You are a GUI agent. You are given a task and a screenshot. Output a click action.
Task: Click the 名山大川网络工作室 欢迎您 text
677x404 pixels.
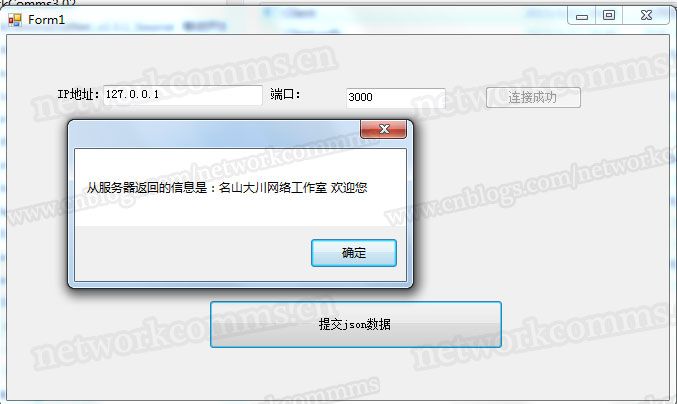(293, 188)
